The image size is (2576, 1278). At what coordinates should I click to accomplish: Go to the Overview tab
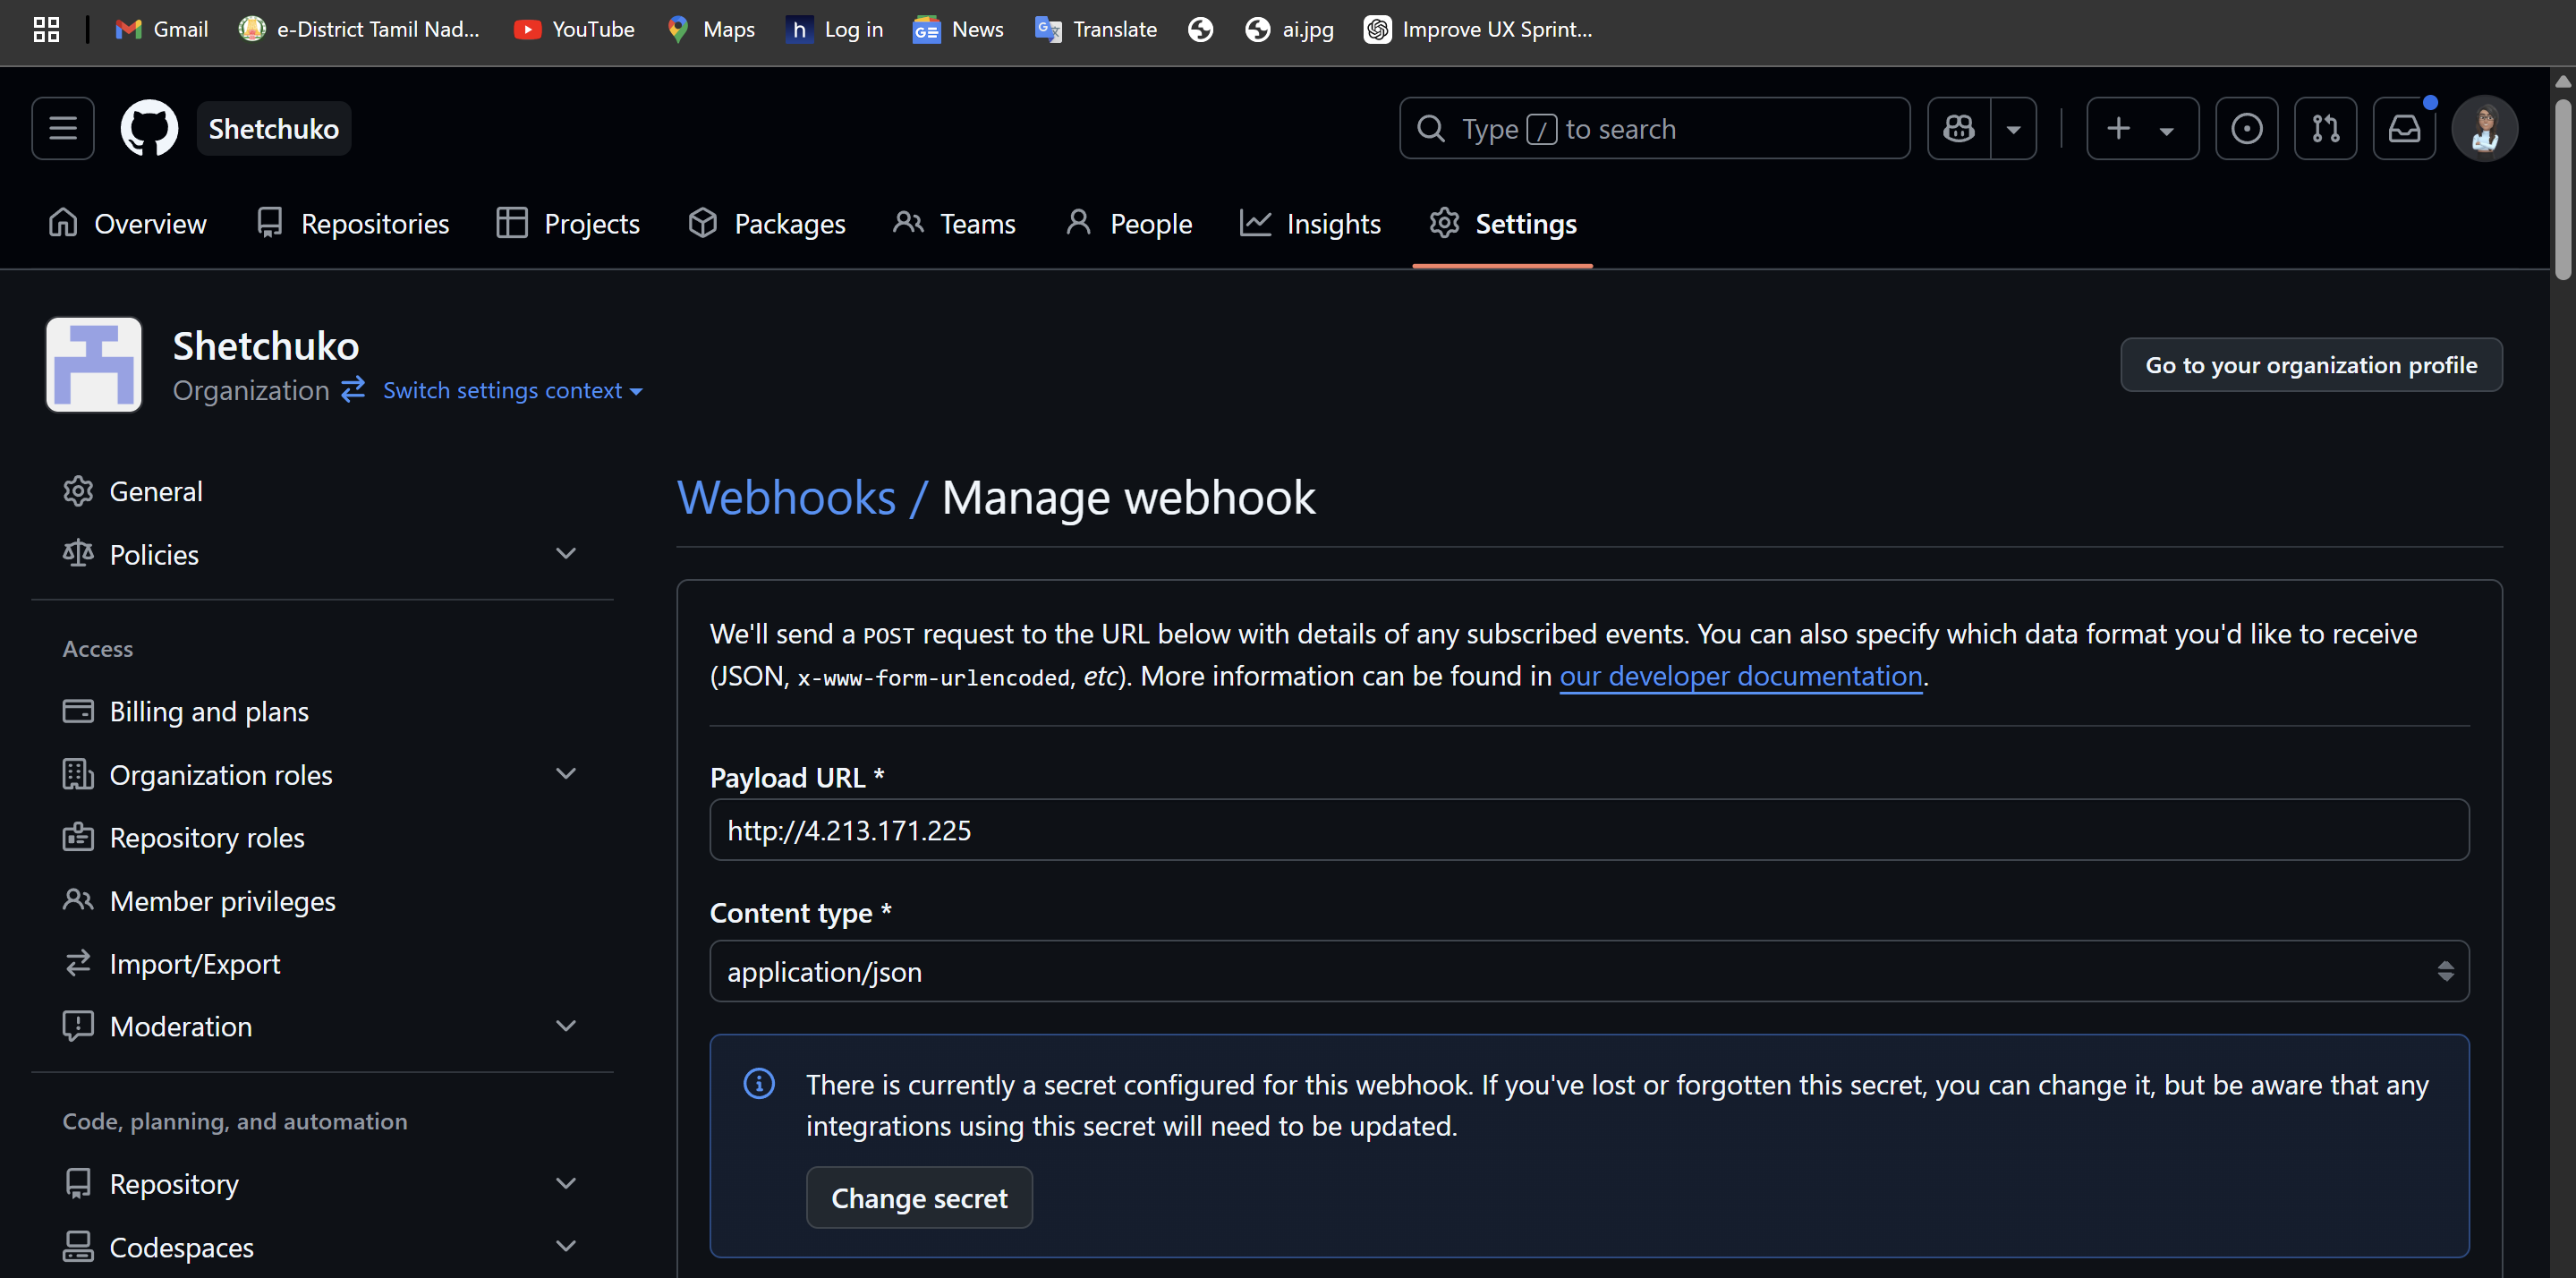pos(127,223)
